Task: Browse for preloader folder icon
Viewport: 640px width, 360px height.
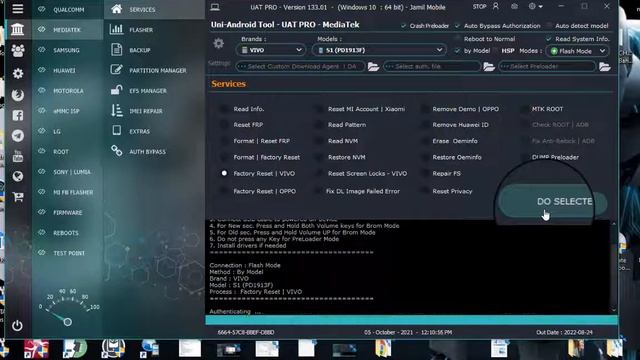Action: pos(604,67)
